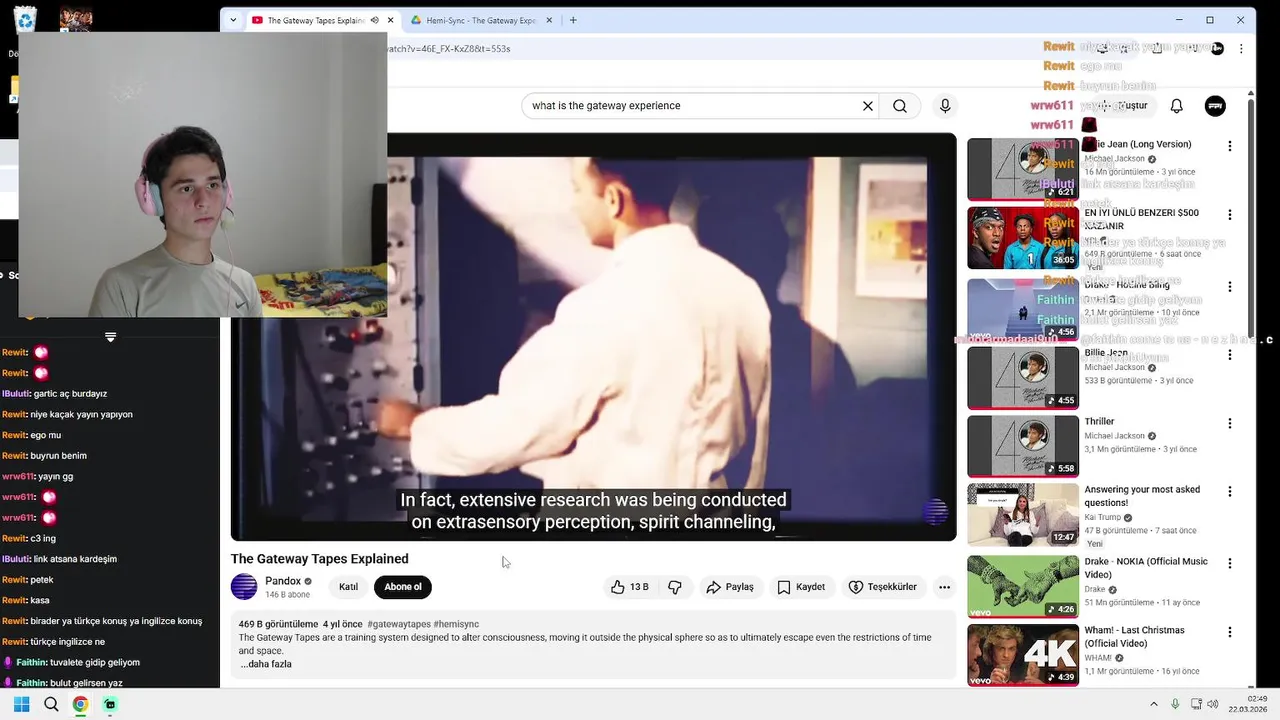This screenshot has height=720, width=1280.
Task: Open the Thriller 5:58 thumbnail
Action: (x=1023, y=446)
